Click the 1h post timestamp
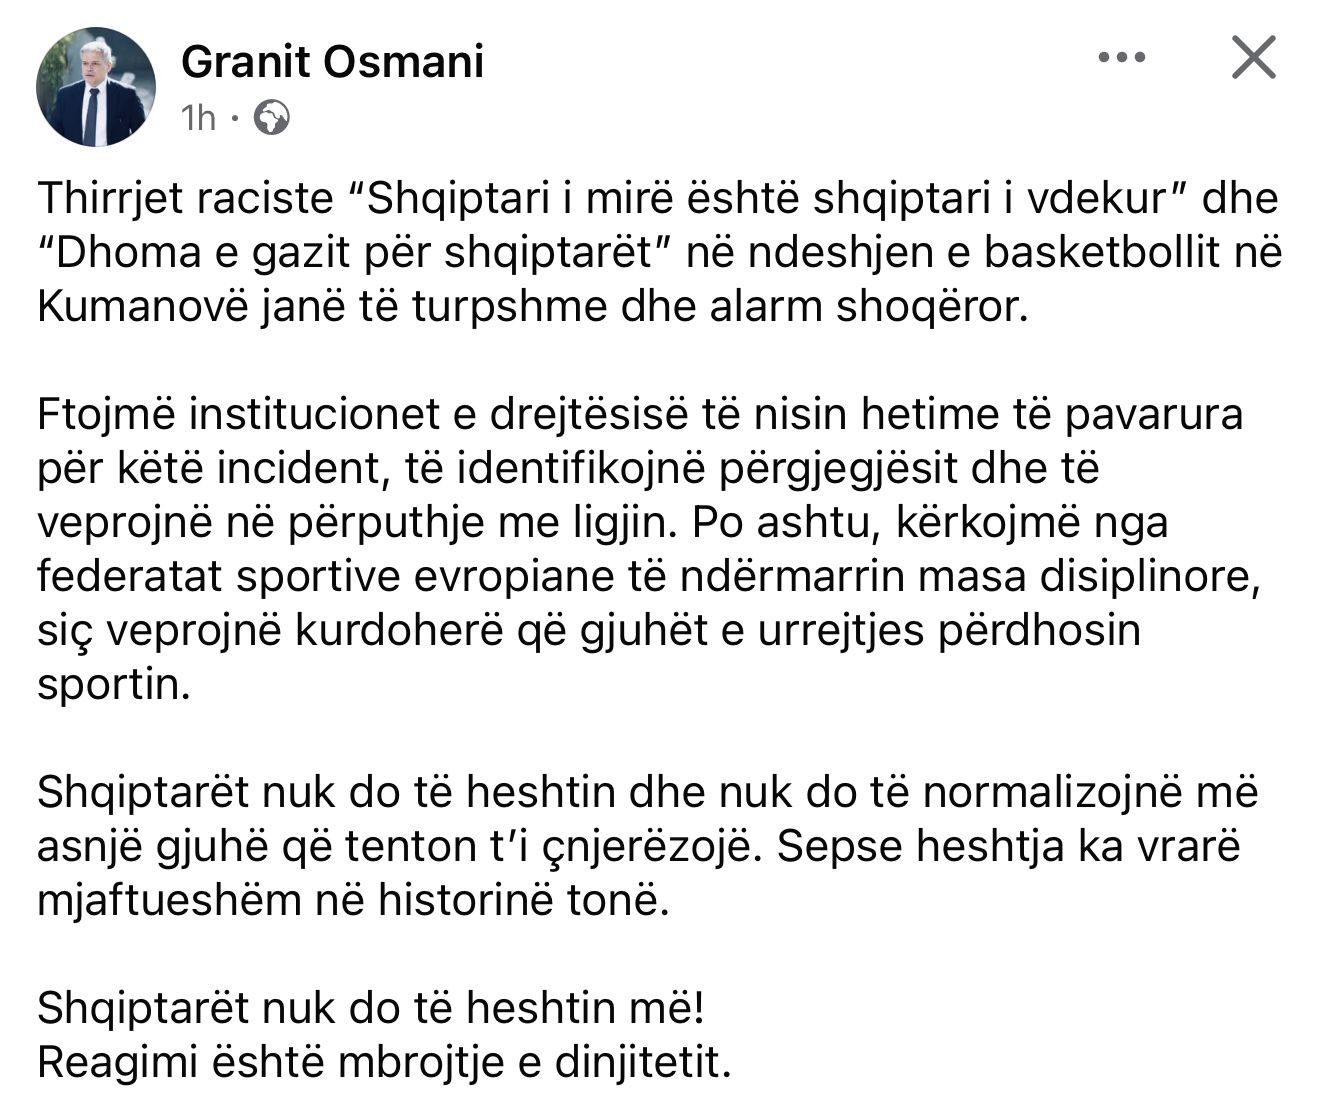 198,119
